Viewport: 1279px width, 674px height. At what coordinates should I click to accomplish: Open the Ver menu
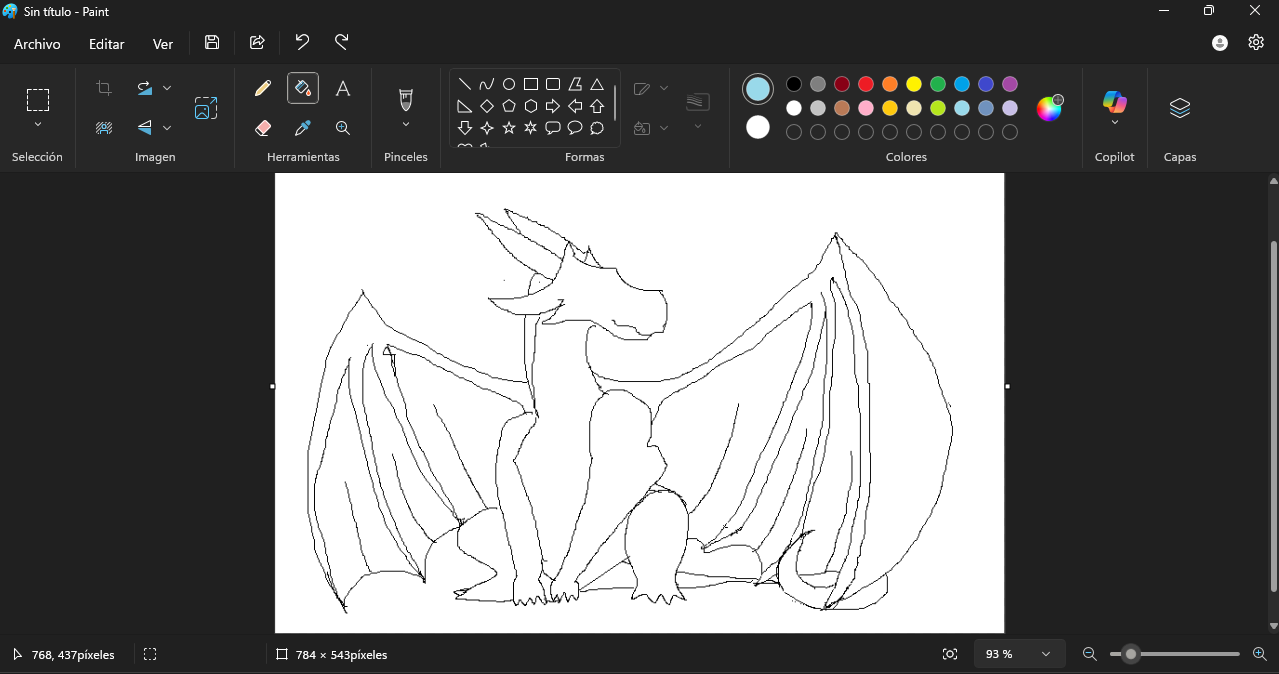pyautogui.click(x=163, y=44)
